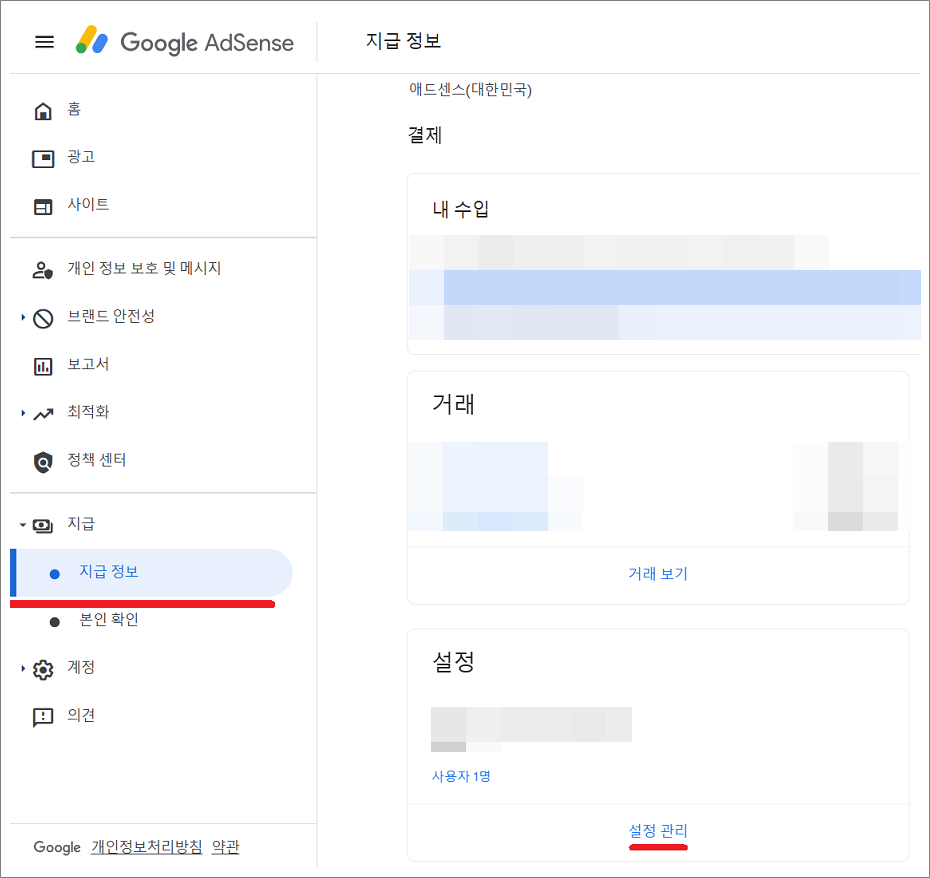Click the 설정 관리 link
The image size is (930, 878).
[657, 833]
